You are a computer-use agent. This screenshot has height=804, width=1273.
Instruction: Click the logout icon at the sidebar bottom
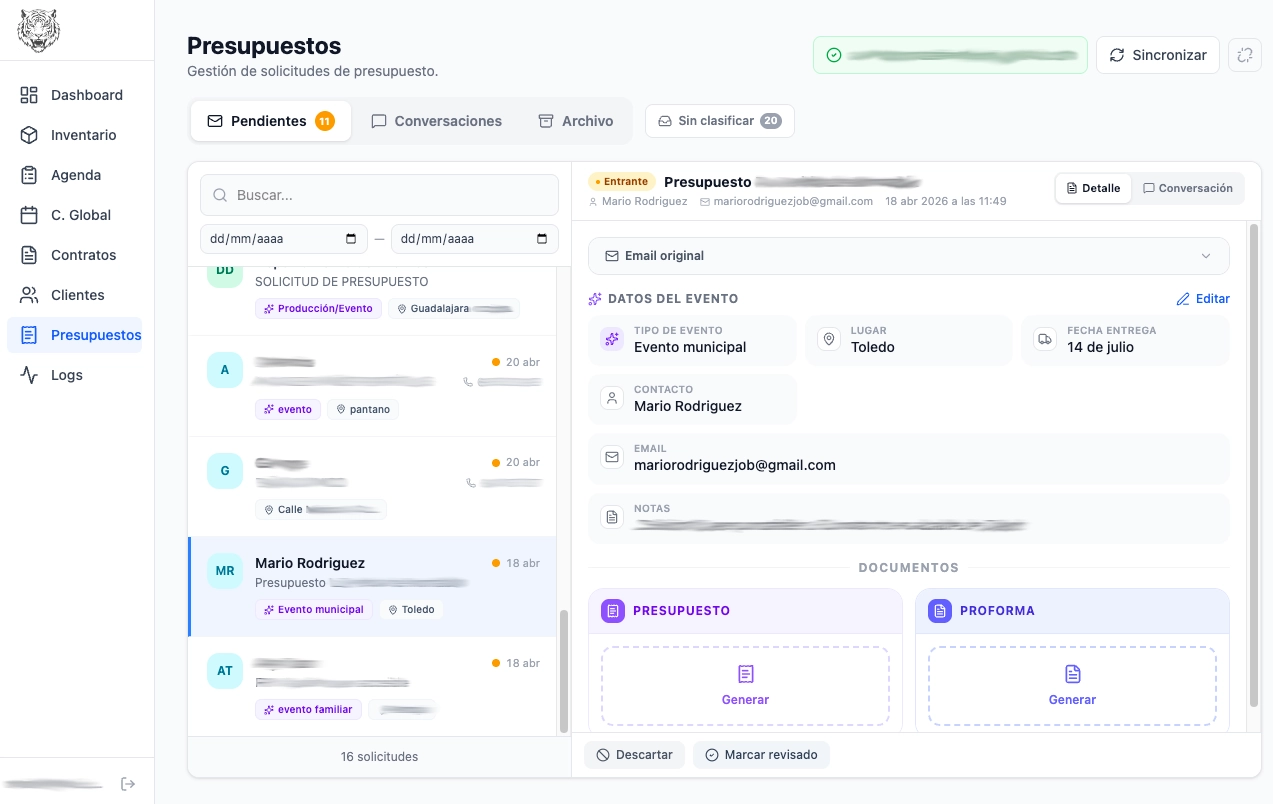(128, 784)
